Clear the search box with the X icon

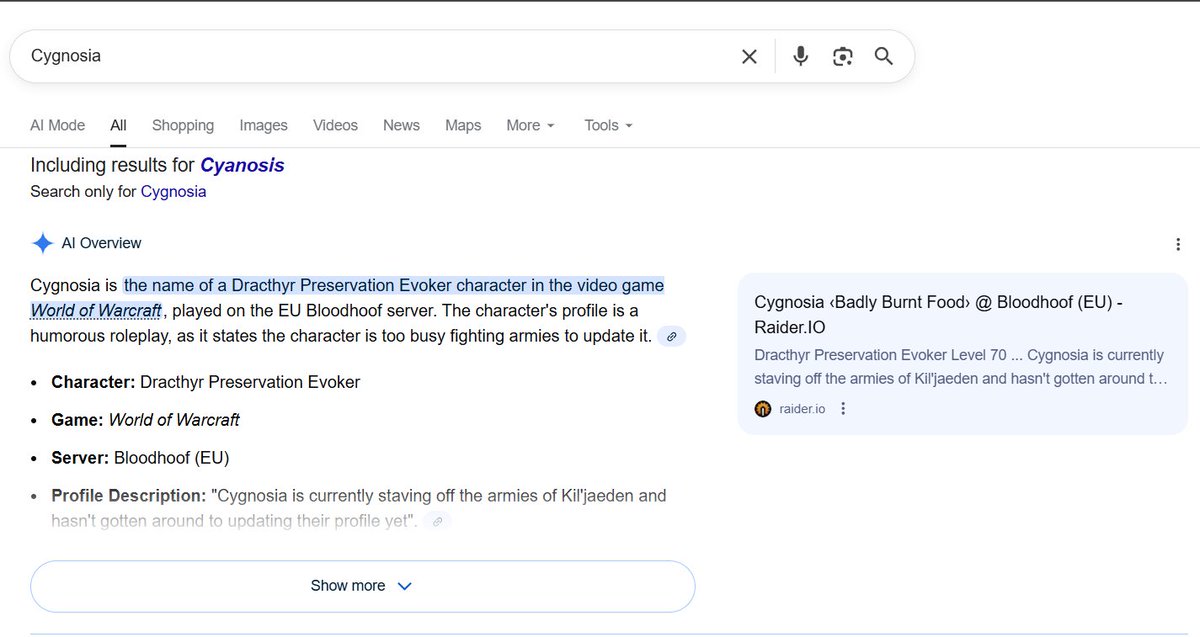[x=749, y=56]
